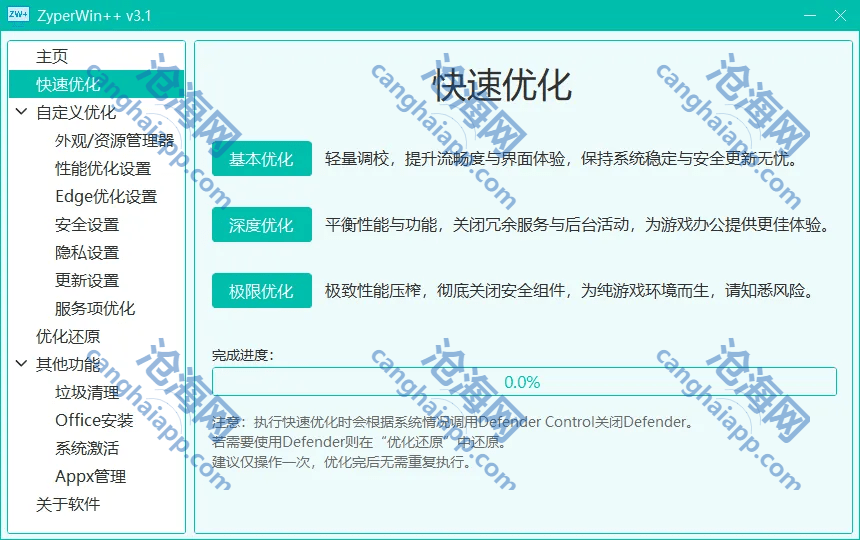Open the 主页 home page
This screenshot has height=540, width=860.
click(x=52, y=57)
